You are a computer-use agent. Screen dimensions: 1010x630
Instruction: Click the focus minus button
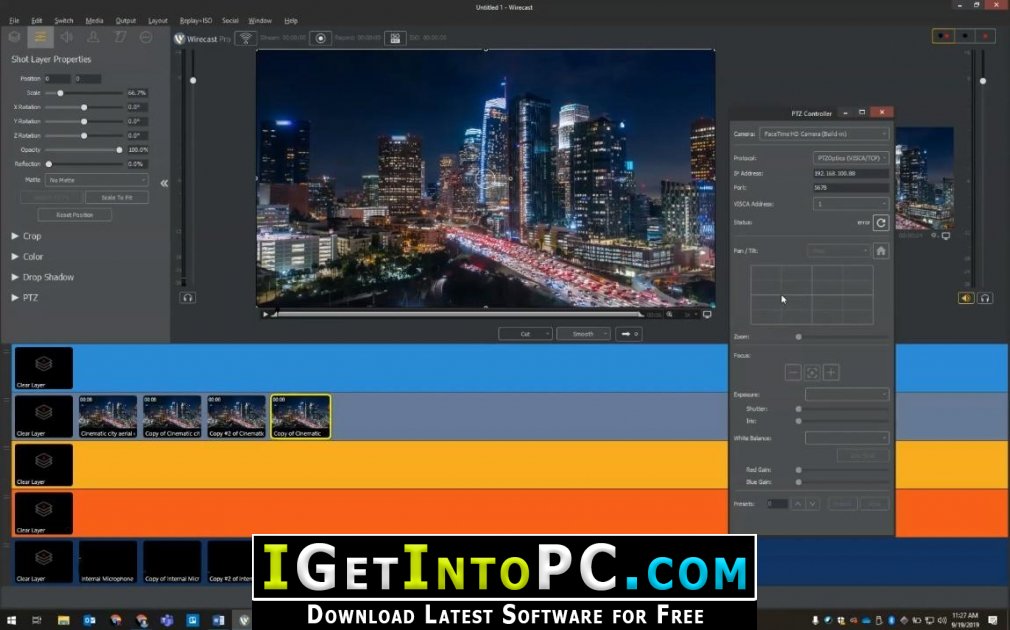794,372
